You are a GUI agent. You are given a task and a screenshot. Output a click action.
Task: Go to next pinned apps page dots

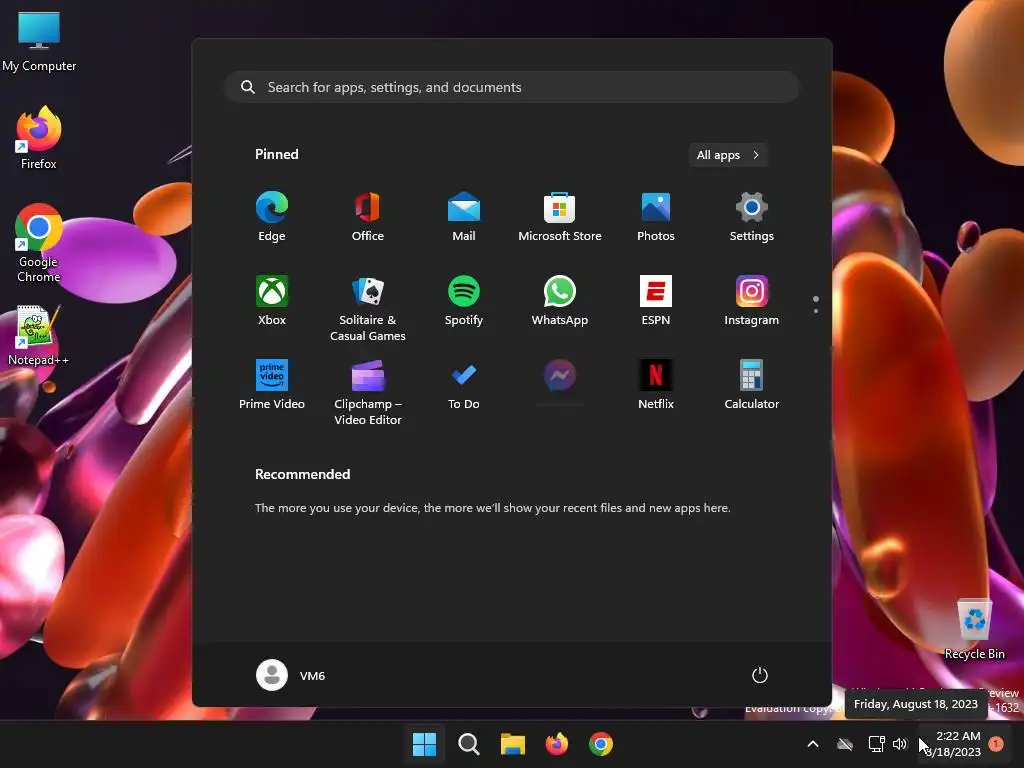pos(816,304)
